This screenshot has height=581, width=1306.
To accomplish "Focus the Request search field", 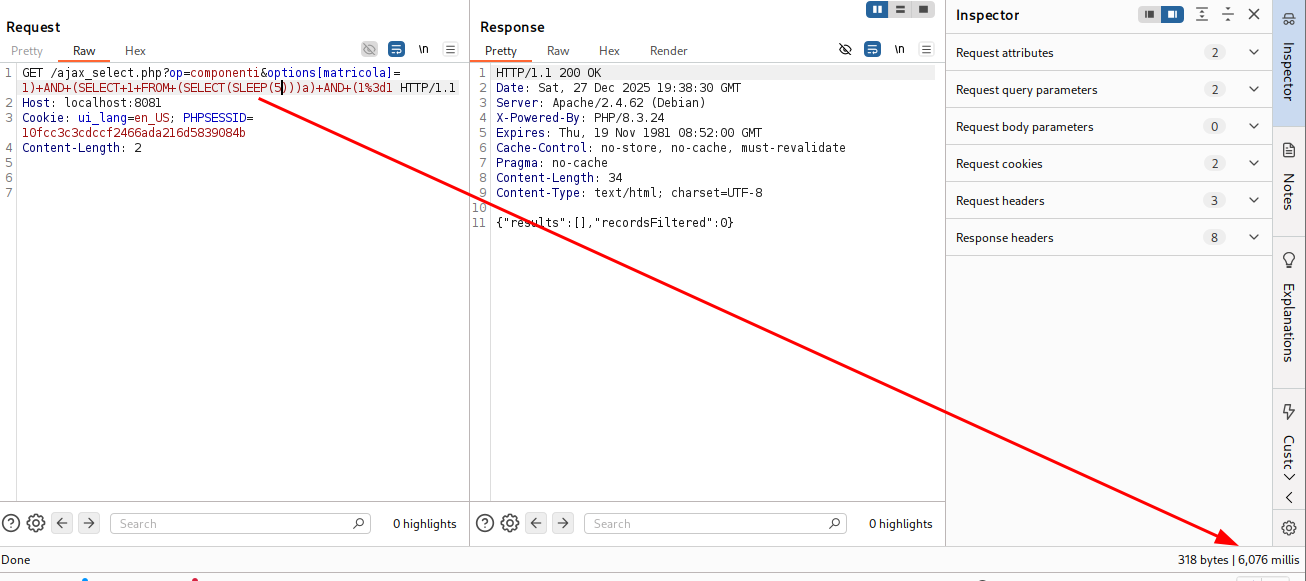I will point(240,523).
